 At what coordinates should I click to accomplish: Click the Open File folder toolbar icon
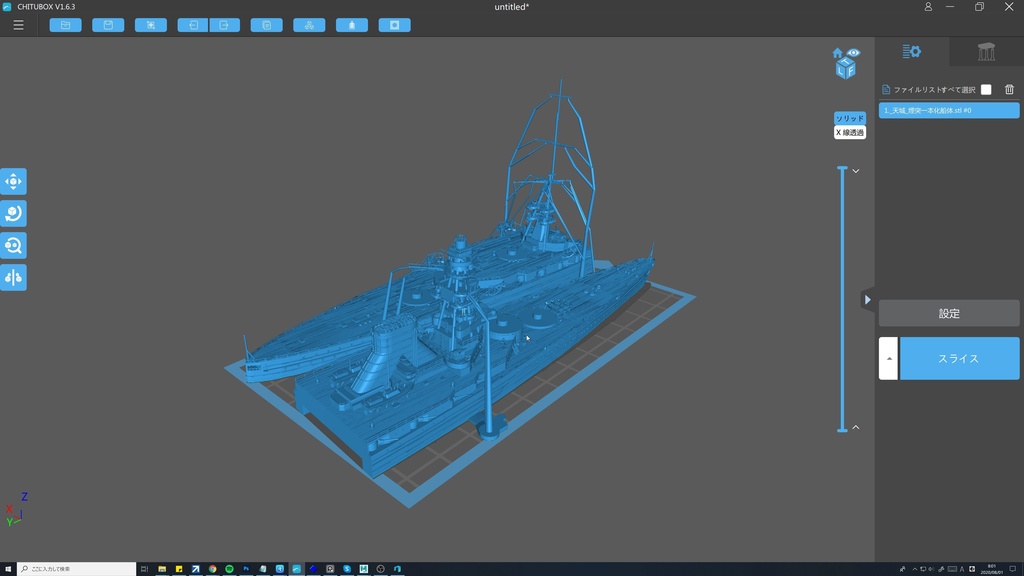[x=65, y=25]
